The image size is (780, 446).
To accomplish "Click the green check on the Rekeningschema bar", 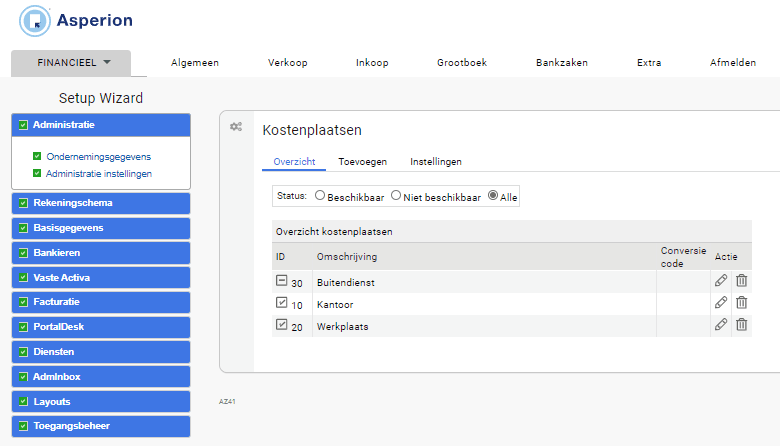I will 23,203.
